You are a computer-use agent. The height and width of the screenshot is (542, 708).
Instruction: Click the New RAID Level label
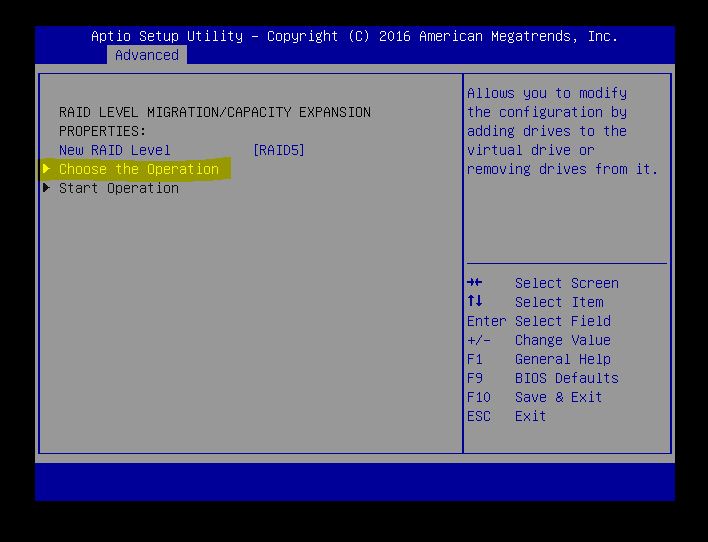[114, 150]
